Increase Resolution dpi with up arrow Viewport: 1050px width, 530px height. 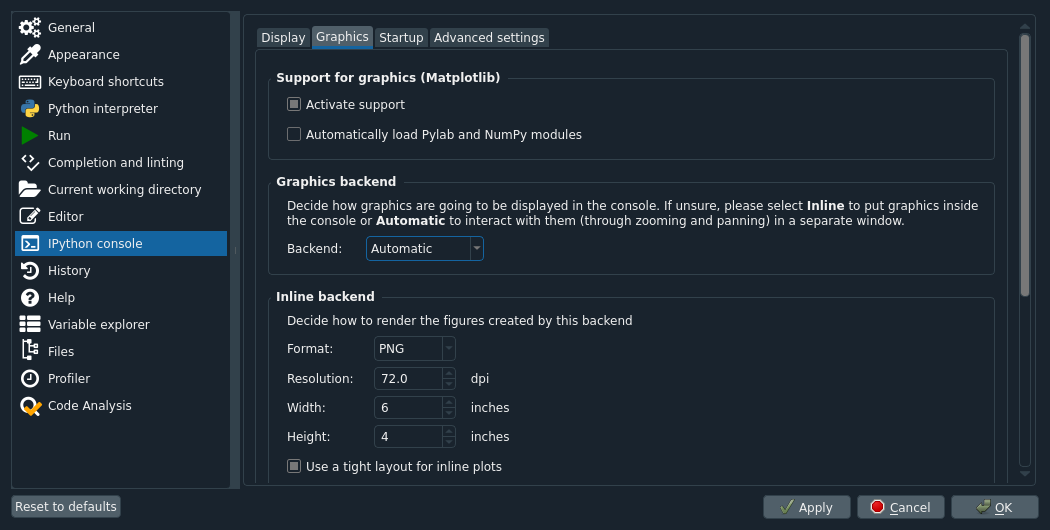(x=449, y=373)
